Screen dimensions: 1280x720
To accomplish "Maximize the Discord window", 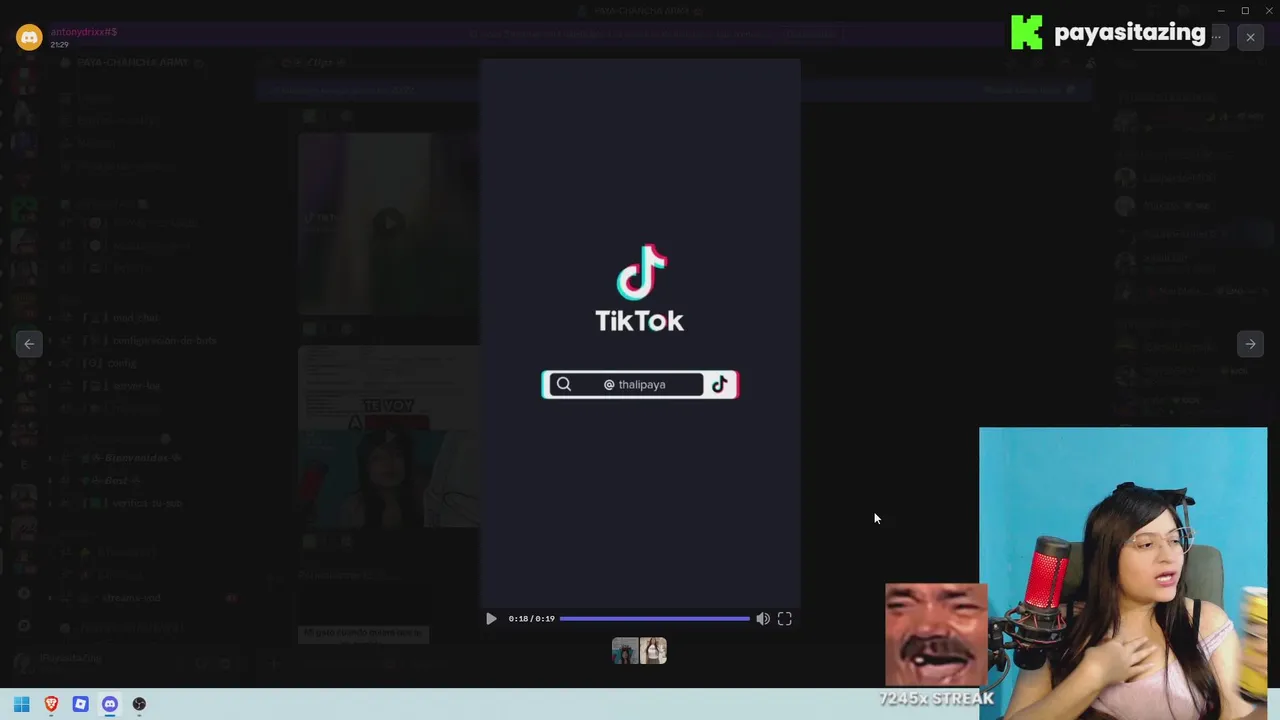I will [x=1245, y=10].
